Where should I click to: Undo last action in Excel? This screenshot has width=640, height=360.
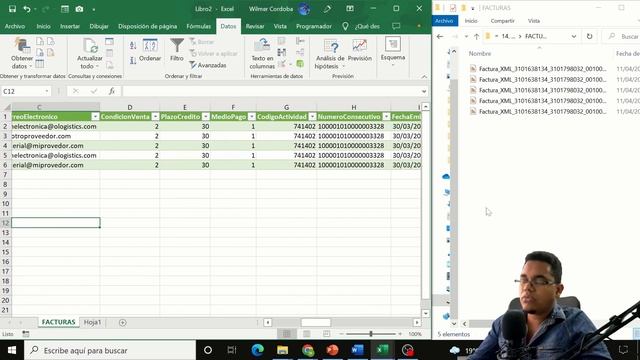(x=27, y=9)
